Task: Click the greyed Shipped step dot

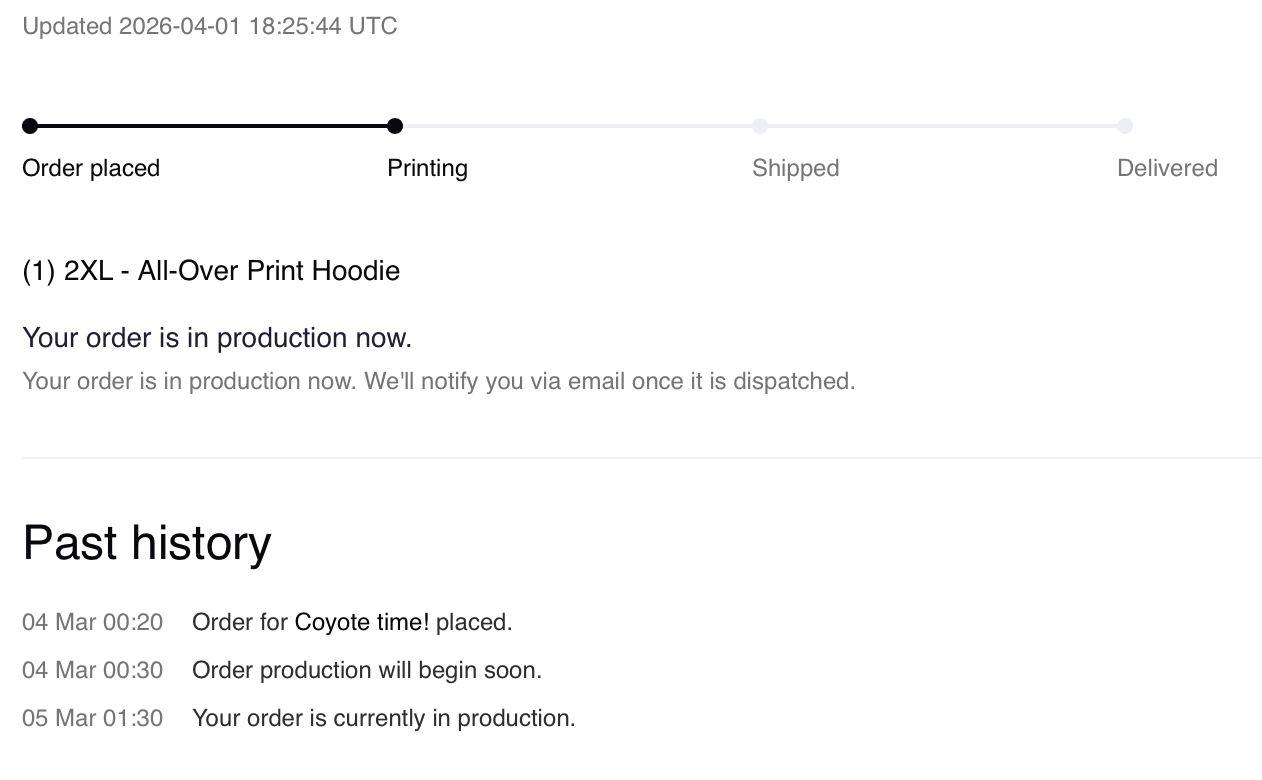Action: (760, 126)
